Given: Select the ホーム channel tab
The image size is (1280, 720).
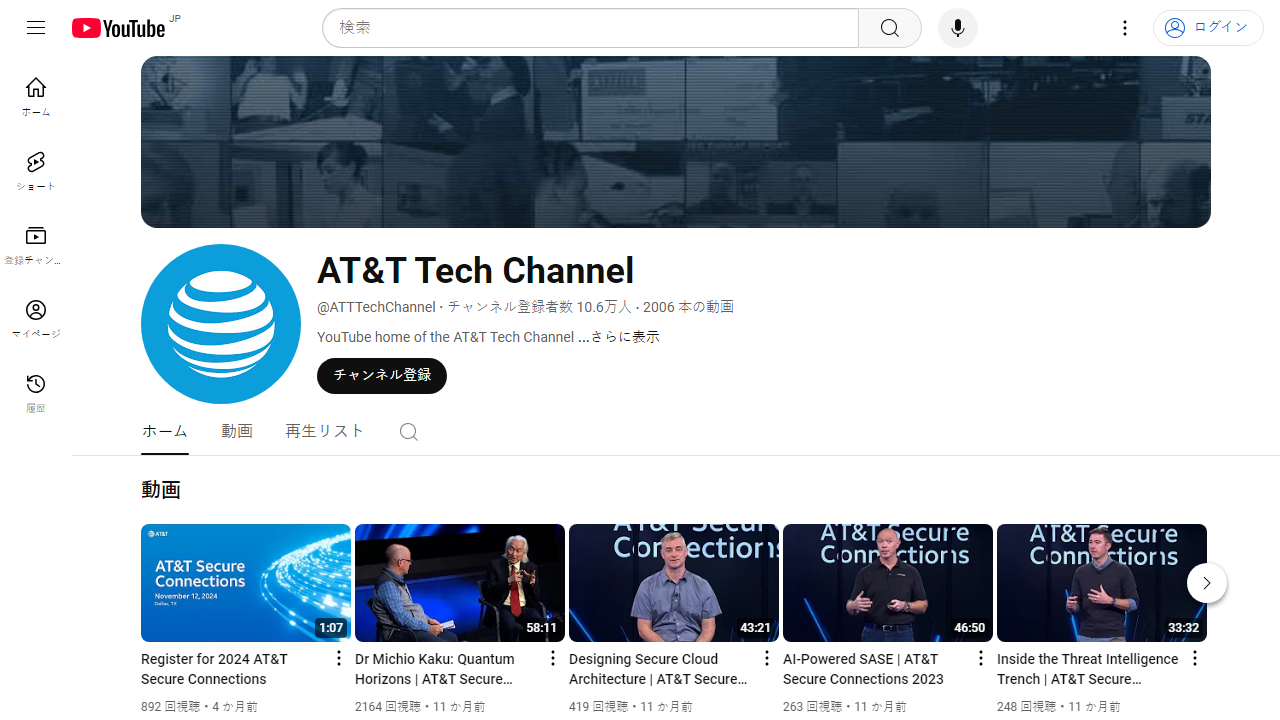Looking at the screenshot, I should coord(165,431).
